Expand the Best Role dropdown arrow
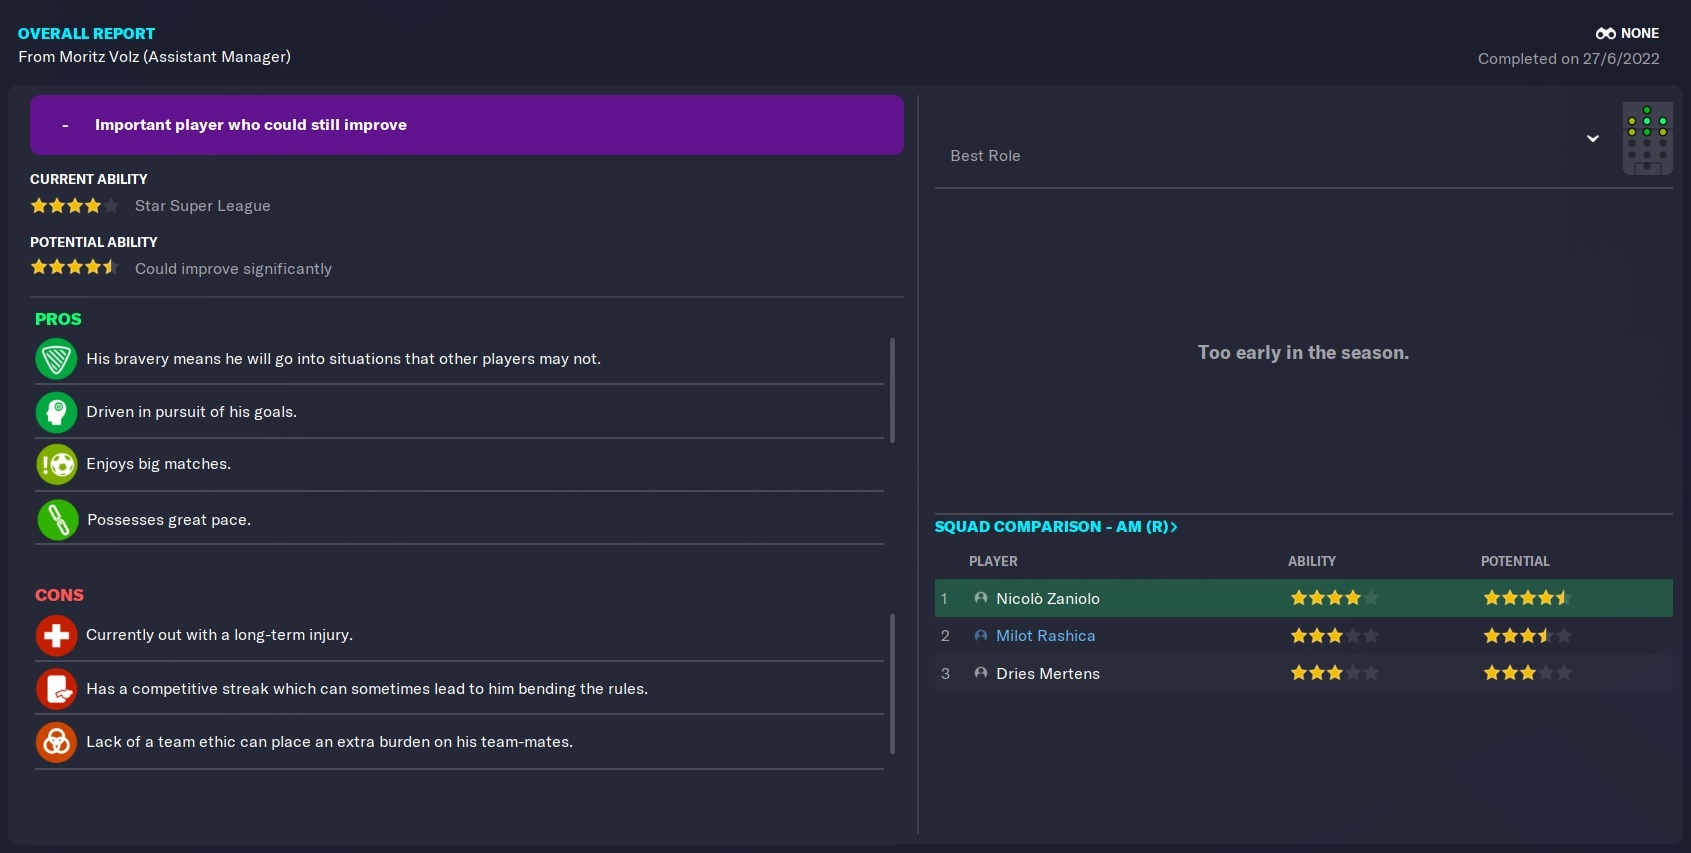Screen dimensions: 1691x853 [x=1593, y=138]
